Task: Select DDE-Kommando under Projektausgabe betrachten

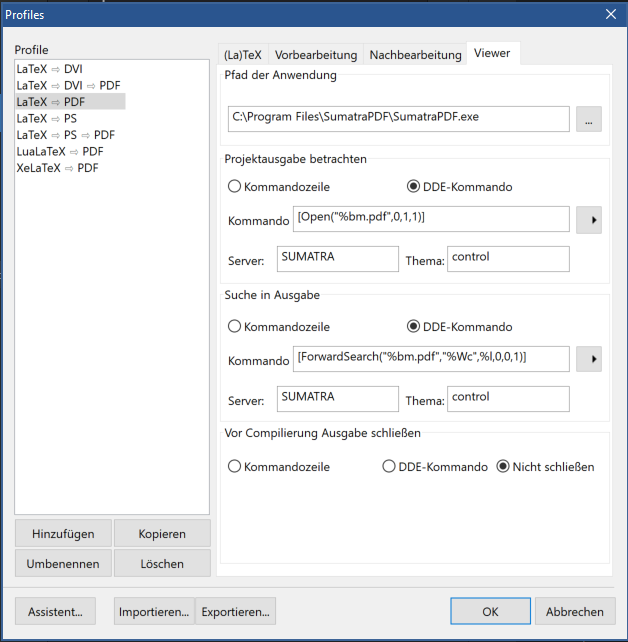Action: (x=414, y=186)
